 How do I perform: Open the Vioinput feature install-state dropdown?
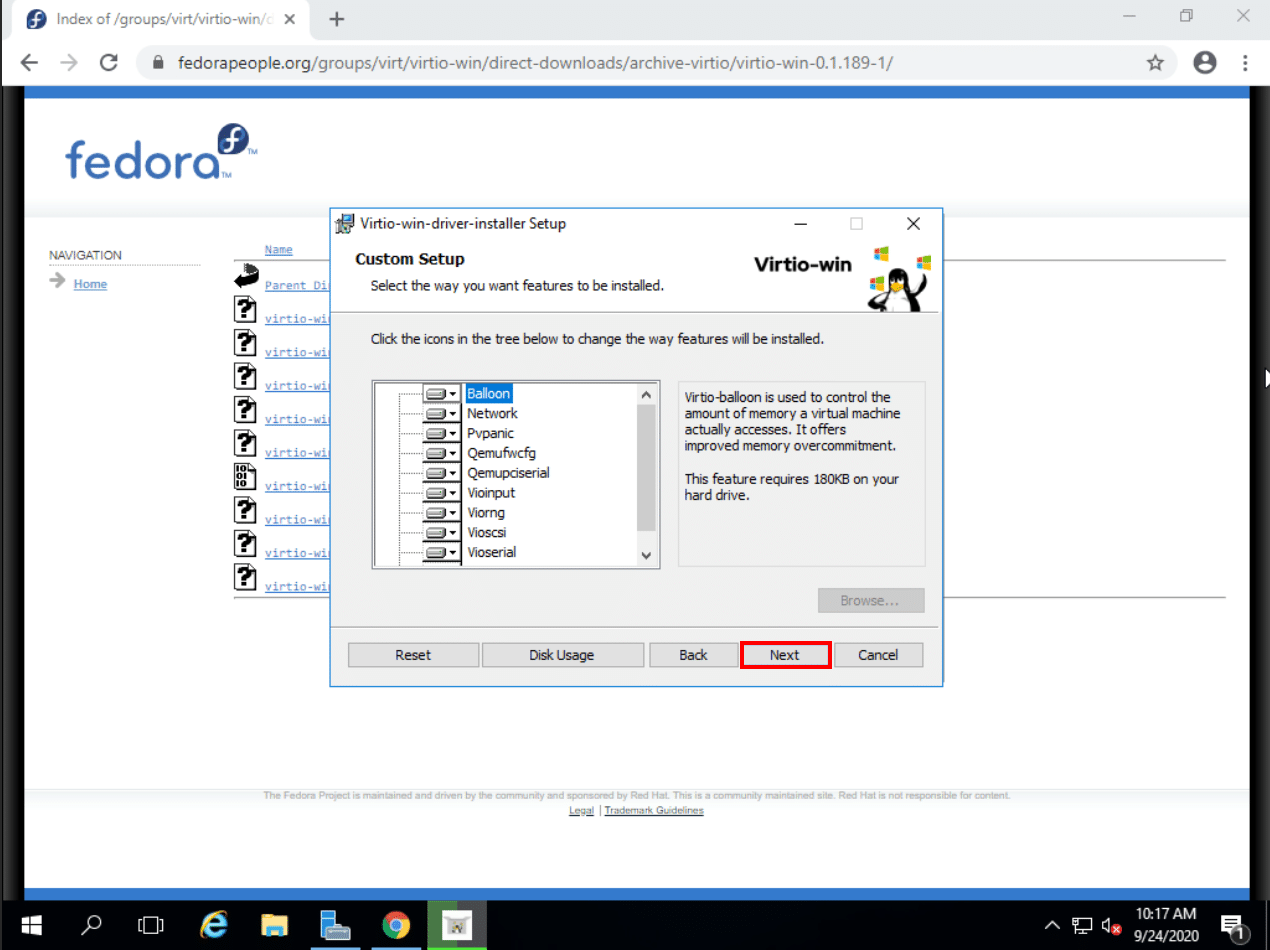click(442, 493)
